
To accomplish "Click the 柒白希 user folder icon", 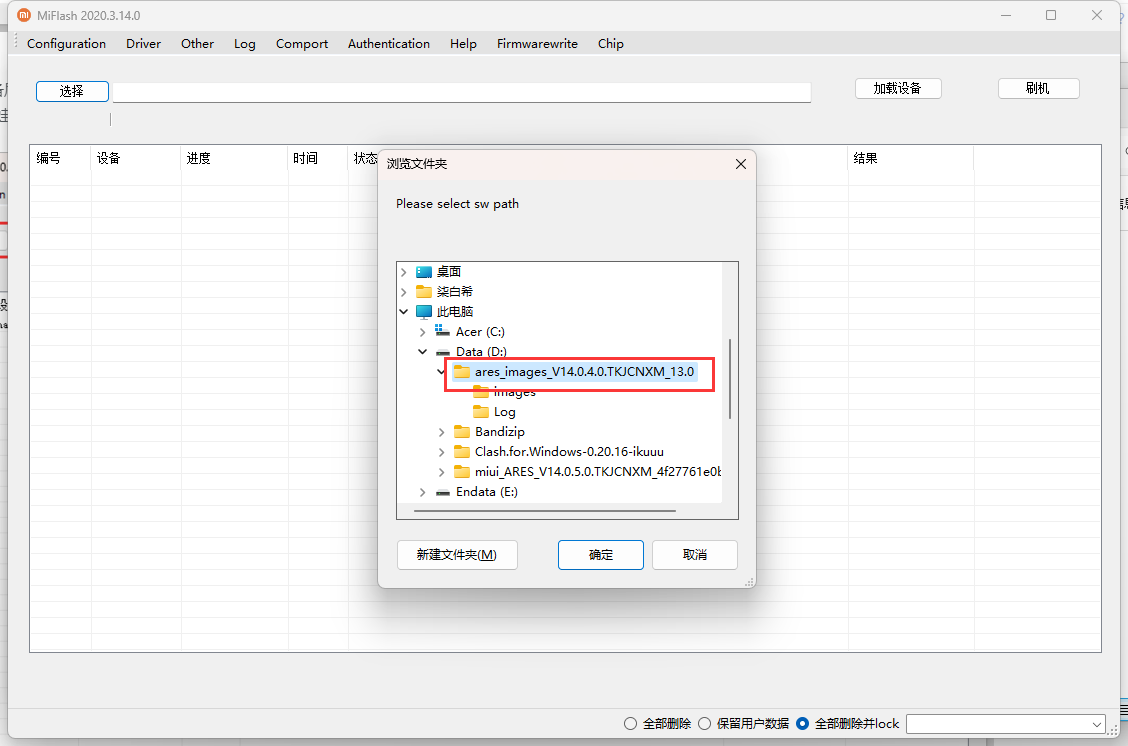I will tap(424, 291).
